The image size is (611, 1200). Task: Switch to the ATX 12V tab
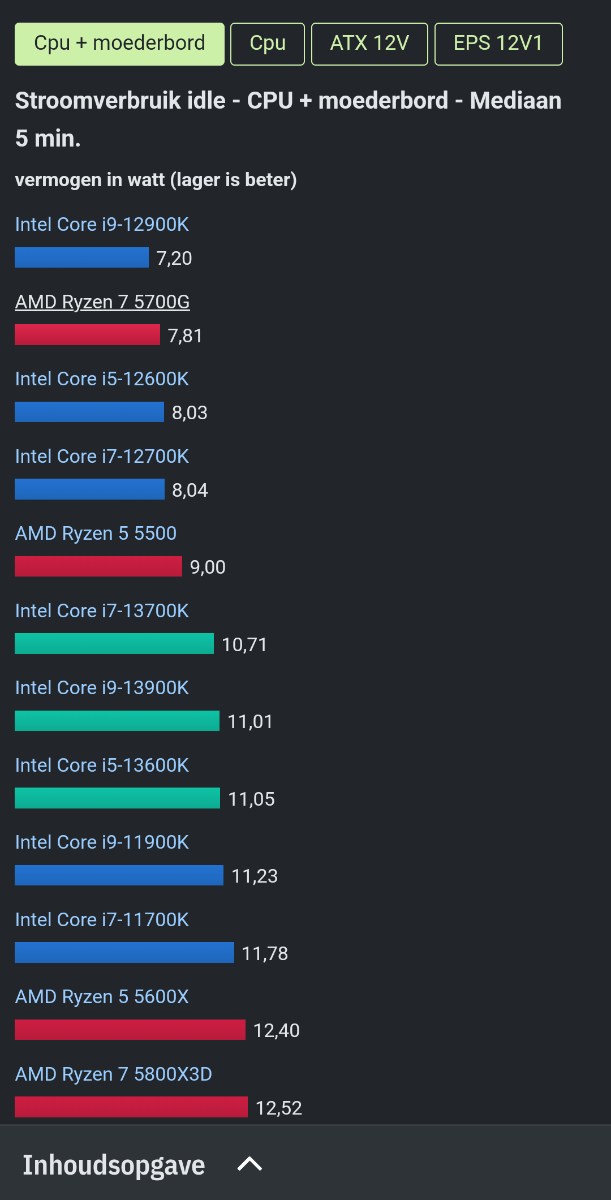pyautogui.click(x=370, y=43)
